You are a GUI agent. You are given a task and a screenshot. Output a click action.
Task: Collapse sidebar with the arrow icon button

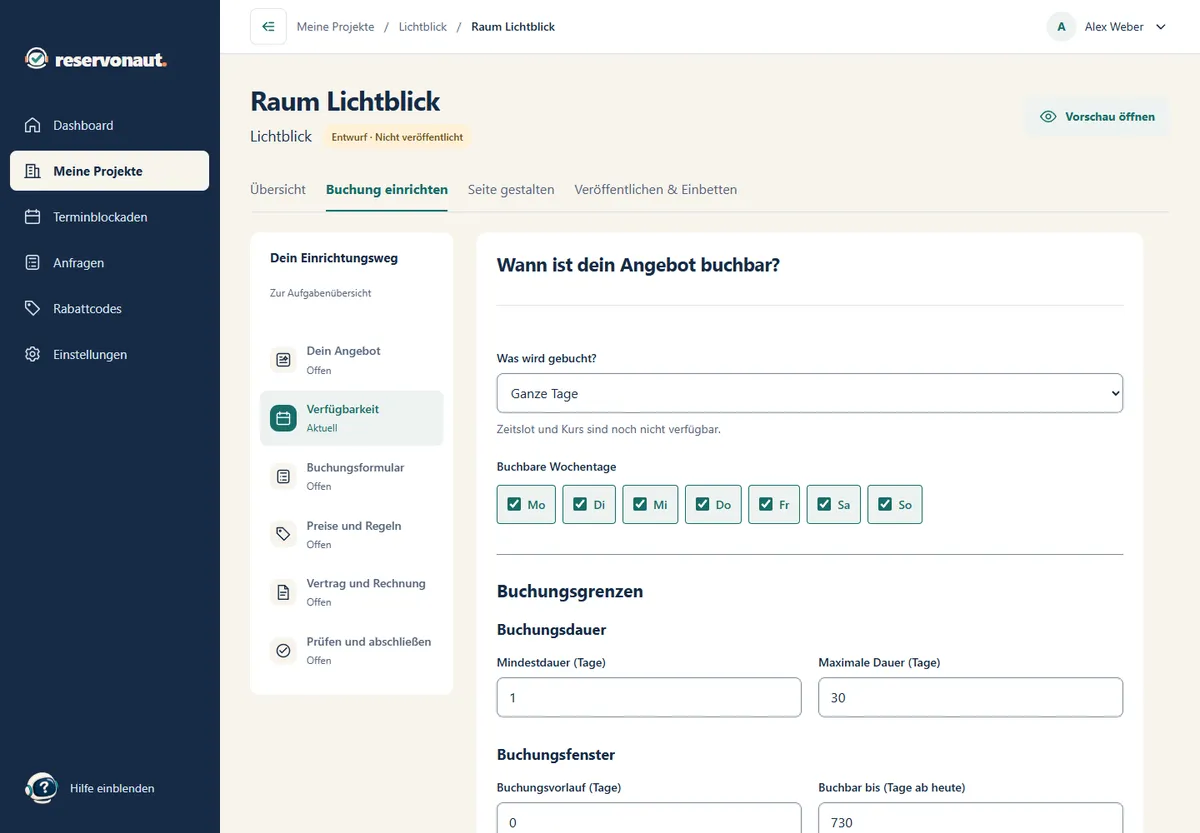pyautogui.click(x=268, y=27)
